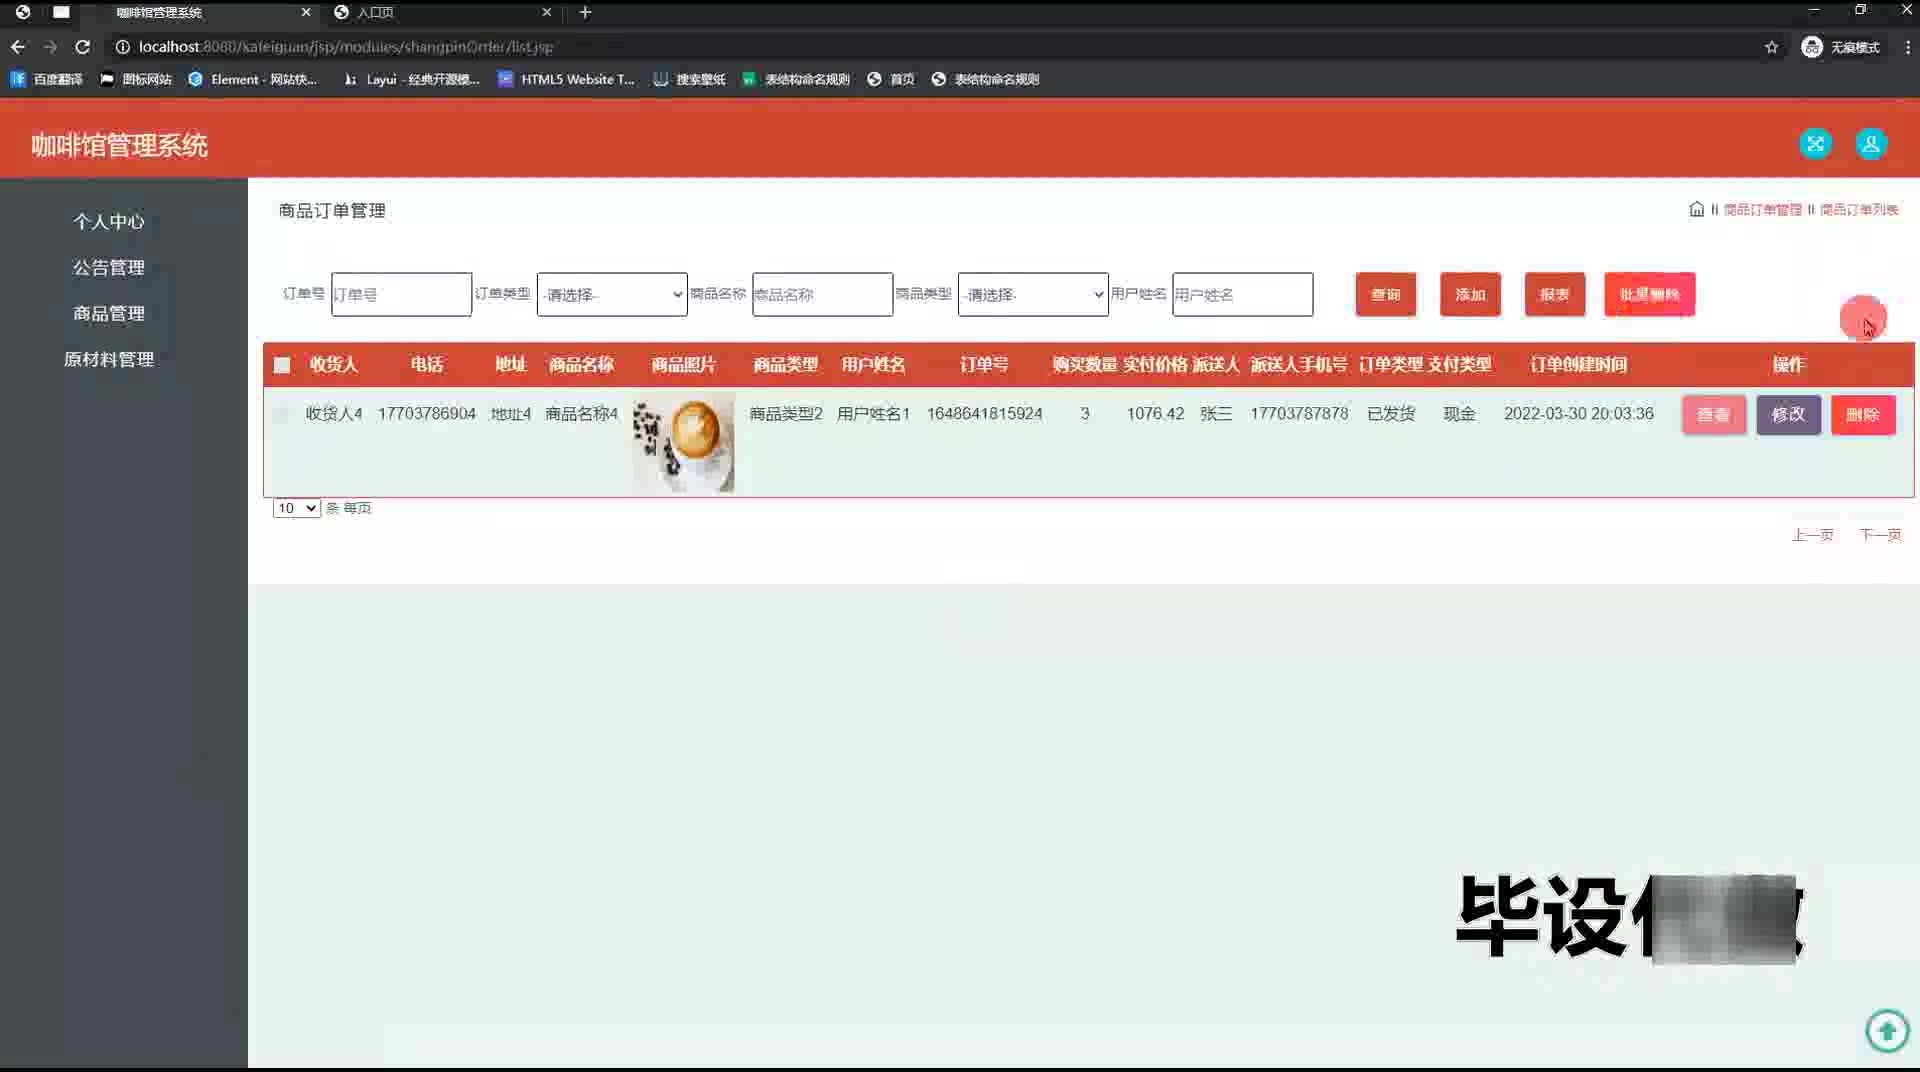Focus the 商品名称 input field
Viewport: 1920px width, 1072px height.
[822, 294]
